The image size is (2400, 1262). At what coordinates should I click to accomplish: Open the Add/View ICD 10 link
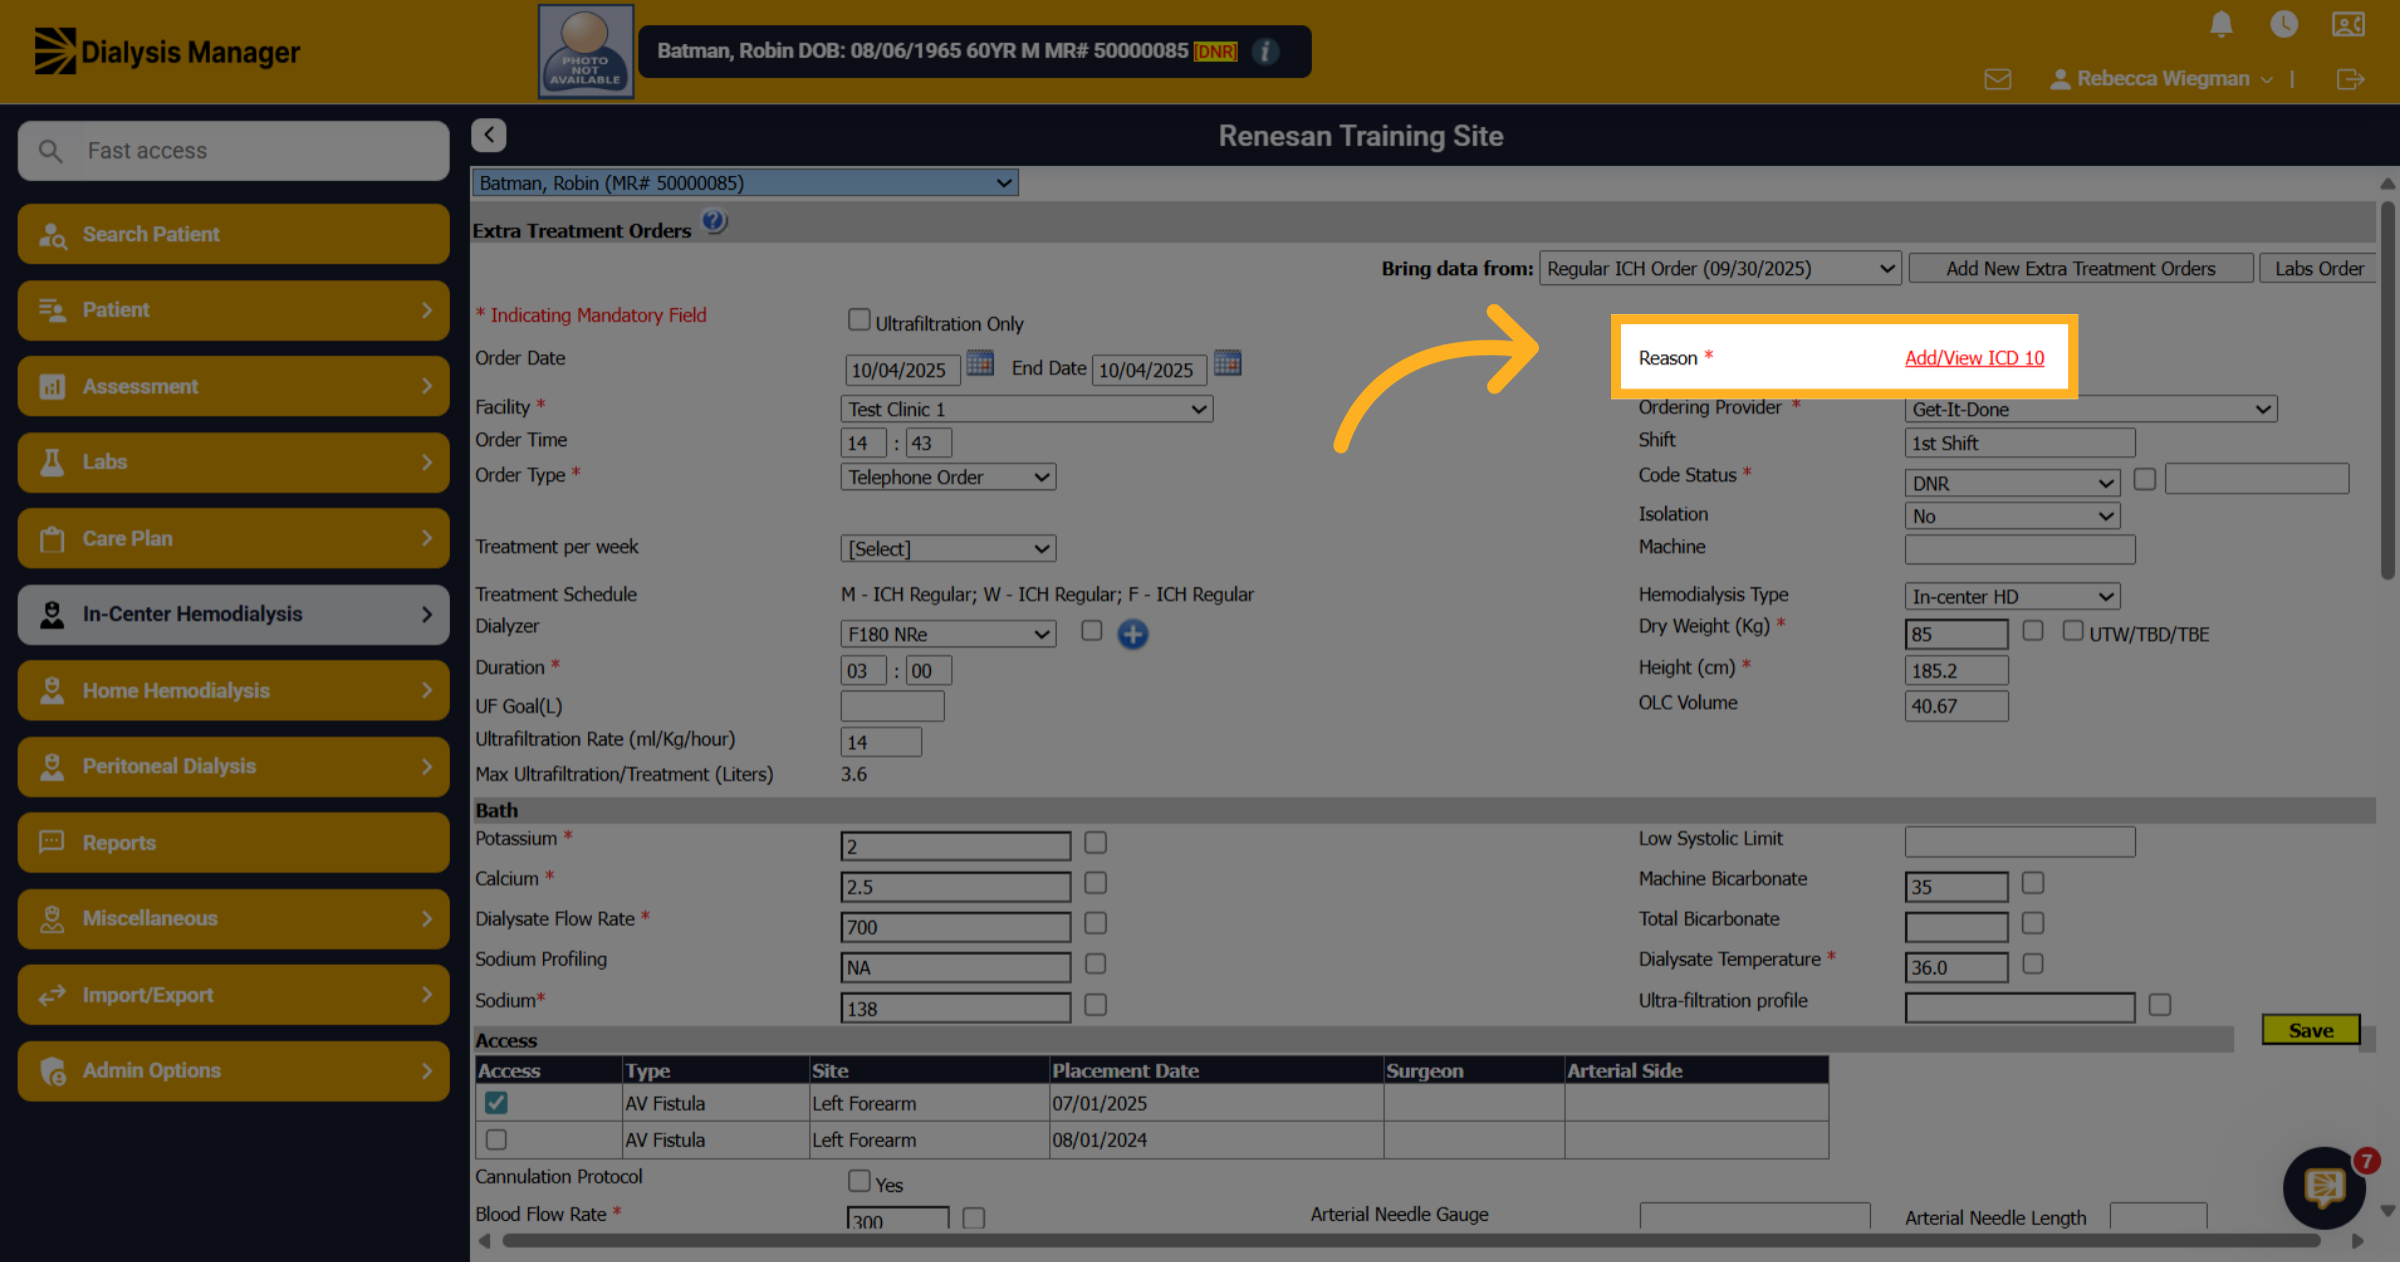(1974, 358)
